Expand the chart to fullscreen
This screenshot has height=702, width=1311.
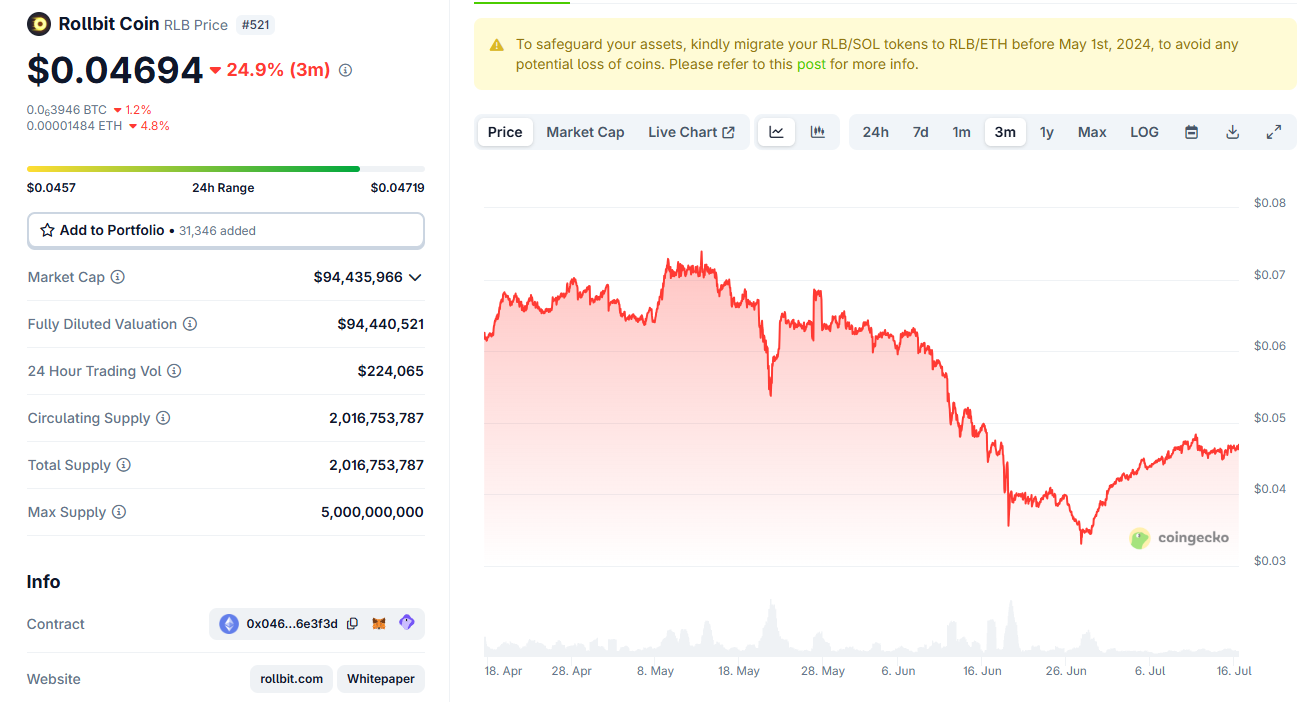coord(1274,132)
